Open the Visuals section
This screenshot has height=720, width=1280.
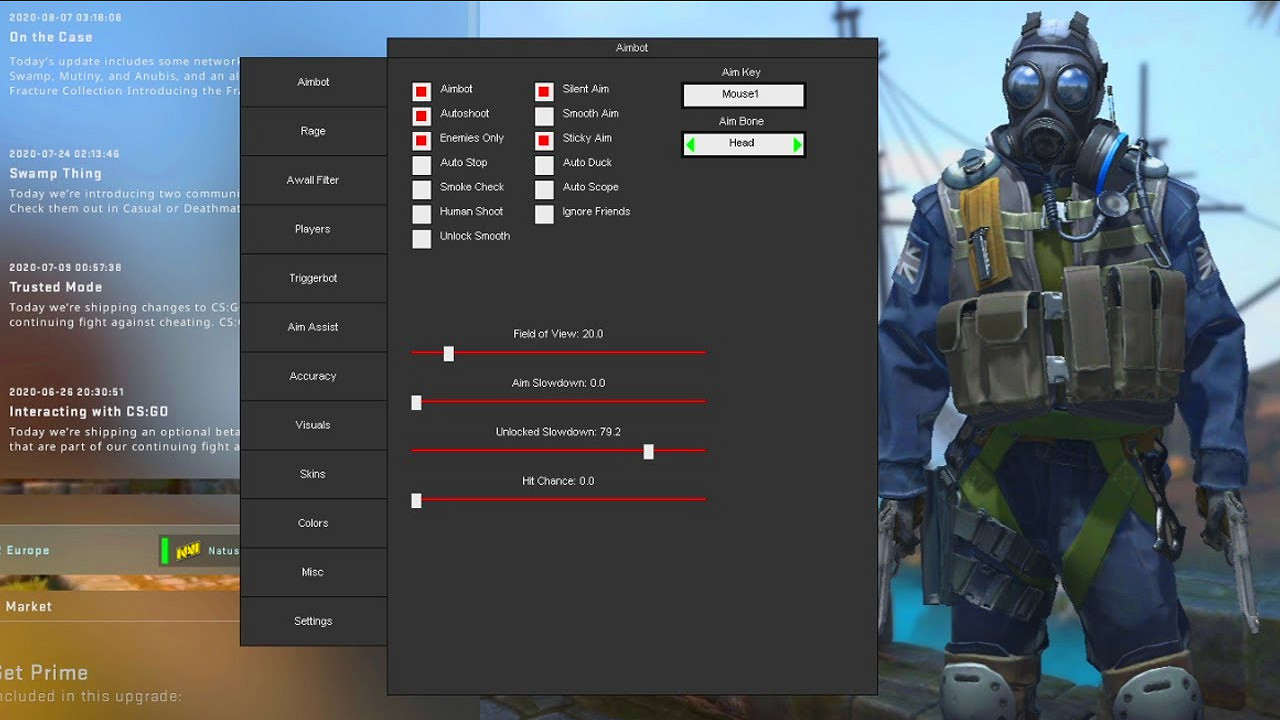(313, 424)
